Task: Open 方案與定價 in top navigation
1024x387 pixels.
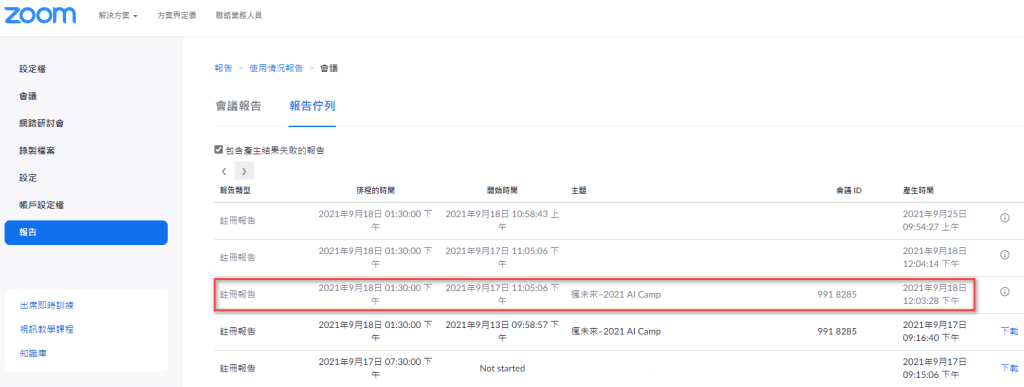Action: click(176, 15)
